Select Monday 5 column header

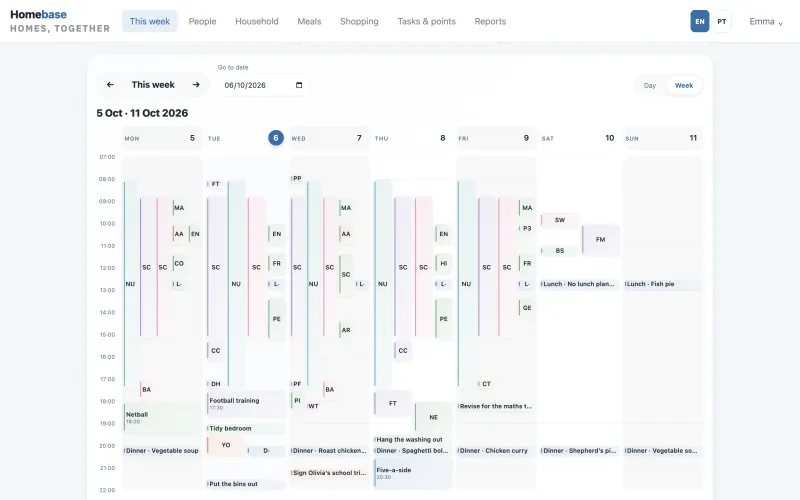pos(161,138)
